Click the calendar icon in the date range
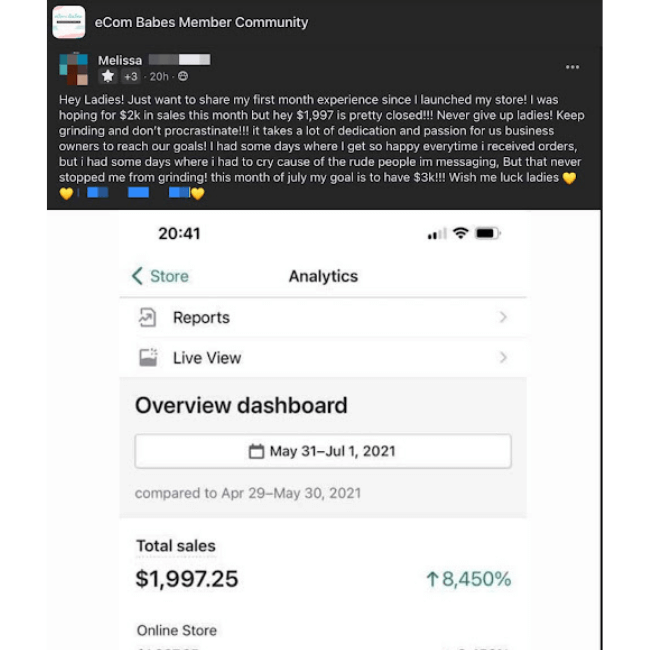This screenshot has height=650, width=650. coord(256,451)
